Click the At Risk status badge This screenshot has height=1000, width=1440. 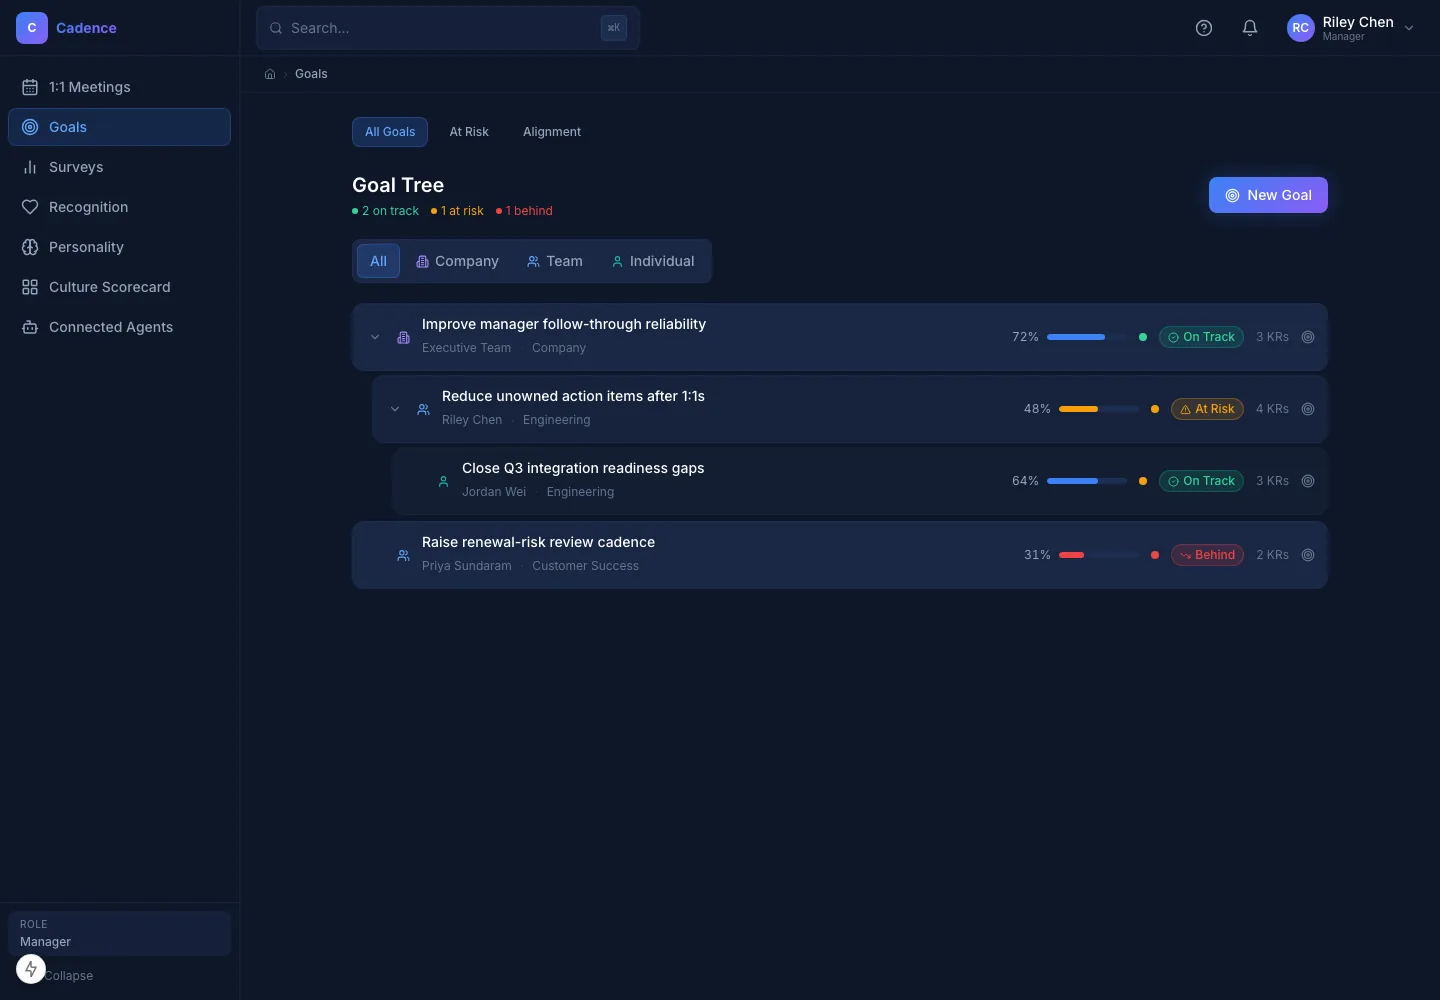point(1207,409)
